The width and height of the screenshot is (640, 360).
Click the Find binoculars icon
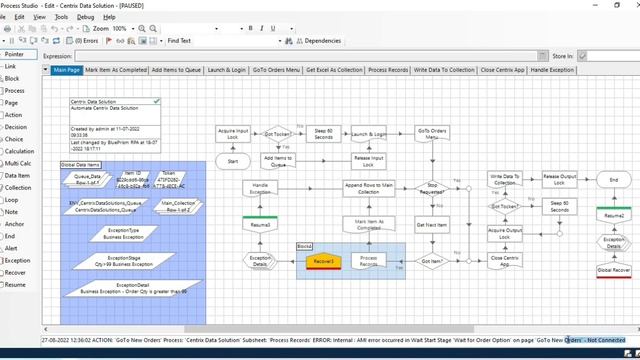(289, 41)
